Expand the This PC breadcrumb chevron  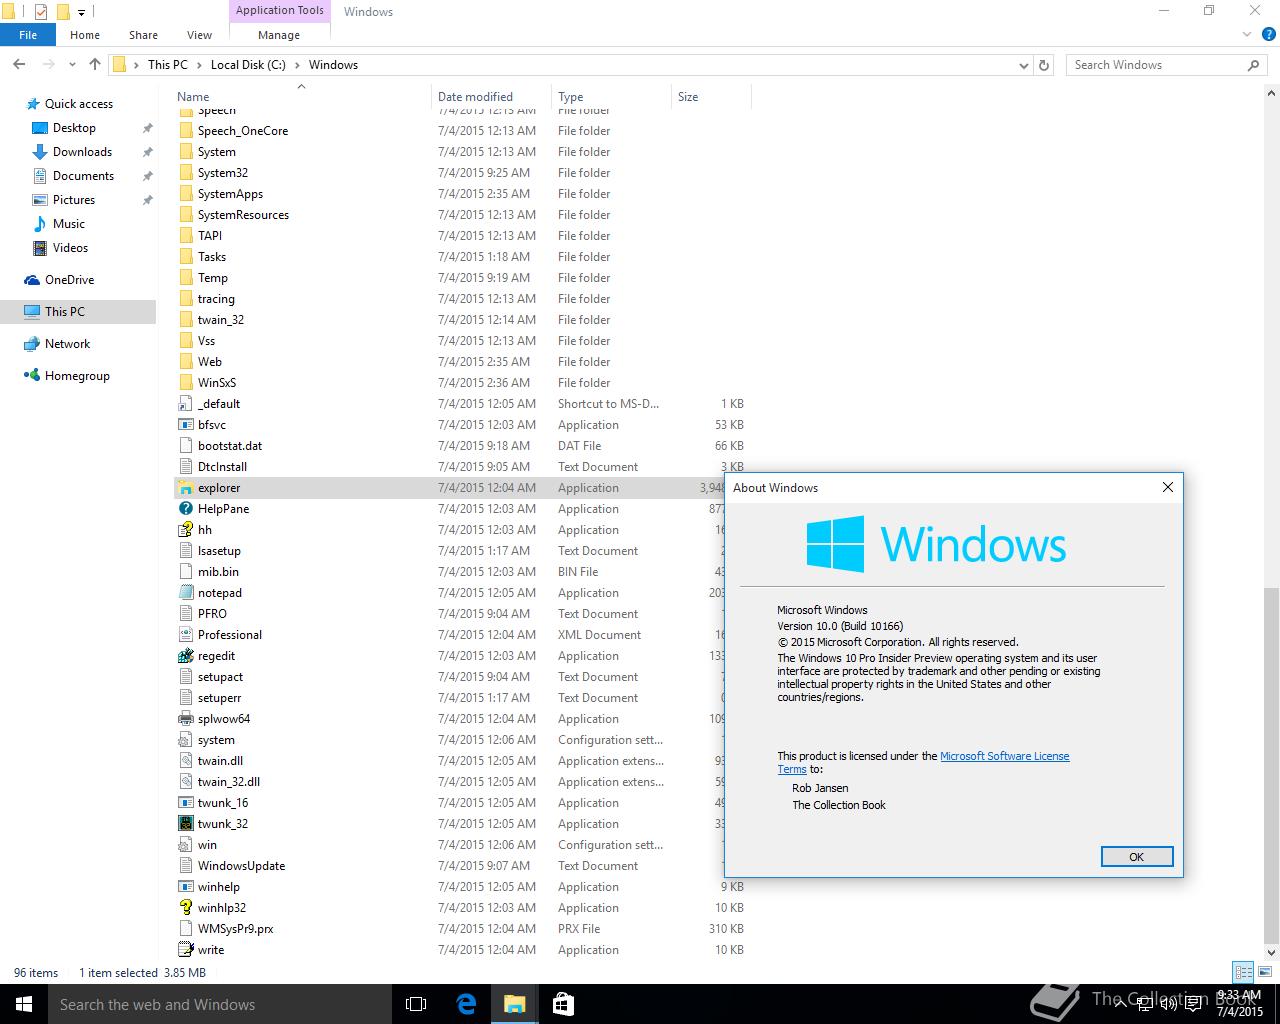pos(199,65)
